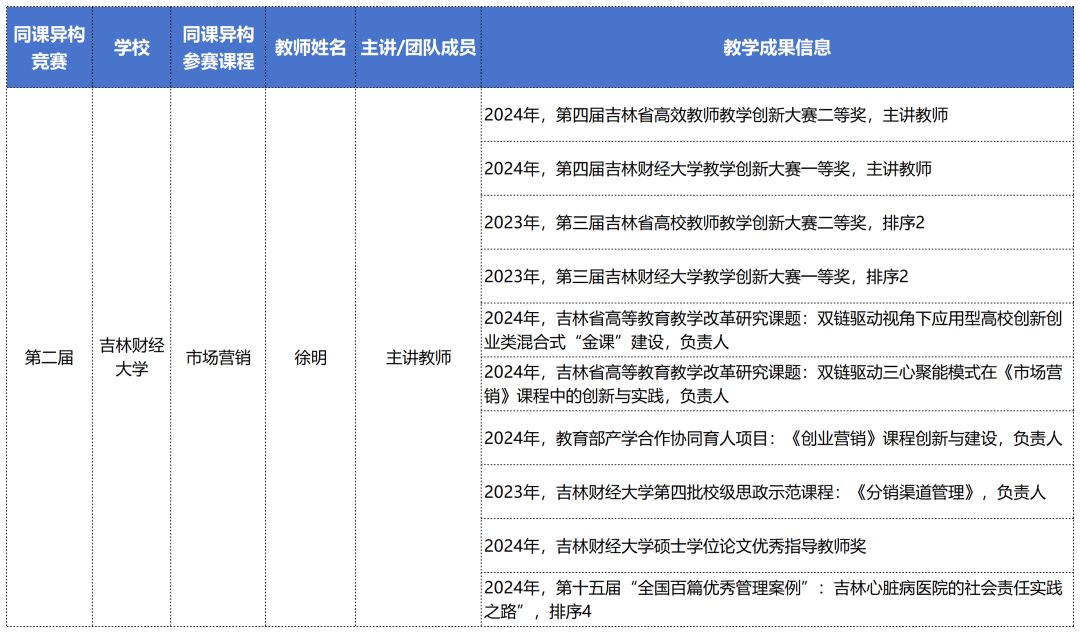The height and width of the screenshot is (633, 1080).
Task: Click the 同课异构竞赛 column header
Action: (49, 48)
